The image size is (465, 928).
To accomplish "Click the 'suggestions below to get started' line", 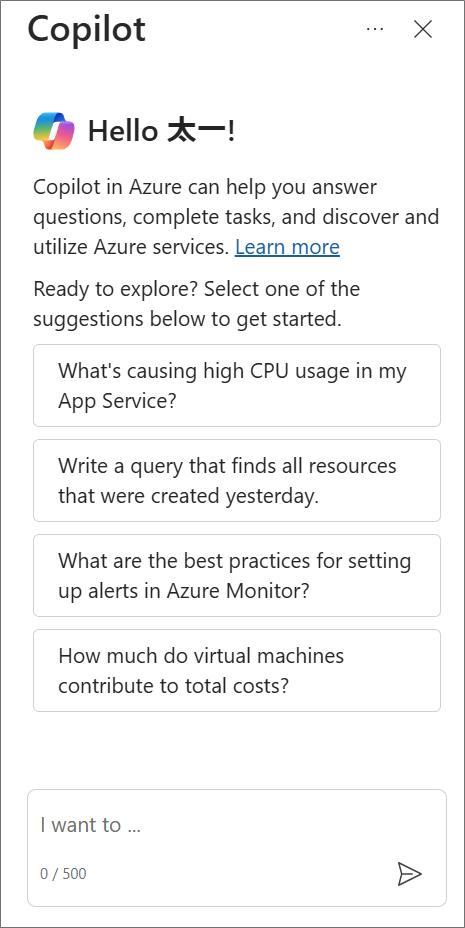I will pyautogui.click(x=188, y=319).
